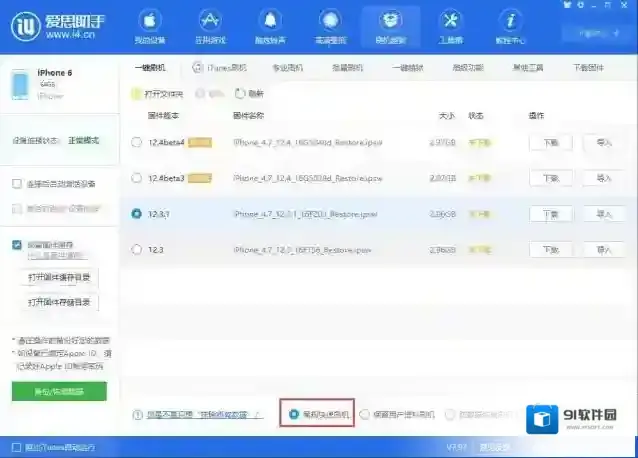The width and height of the screenshot is (638, 458).
Task: Toggle the auto-activate device after connection checkbox
Action: [x=17, y=184]
